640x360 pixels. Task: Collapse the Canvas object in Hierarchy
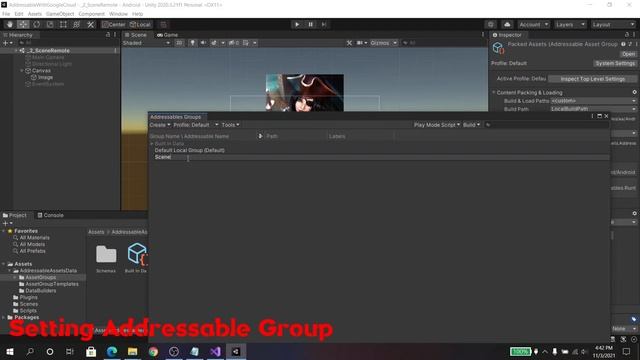22,71
